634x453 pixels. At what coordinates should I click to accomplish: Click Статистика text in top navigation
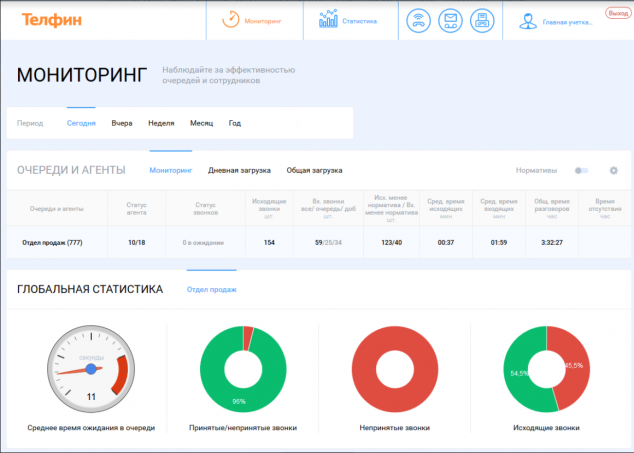pos(359,21)
